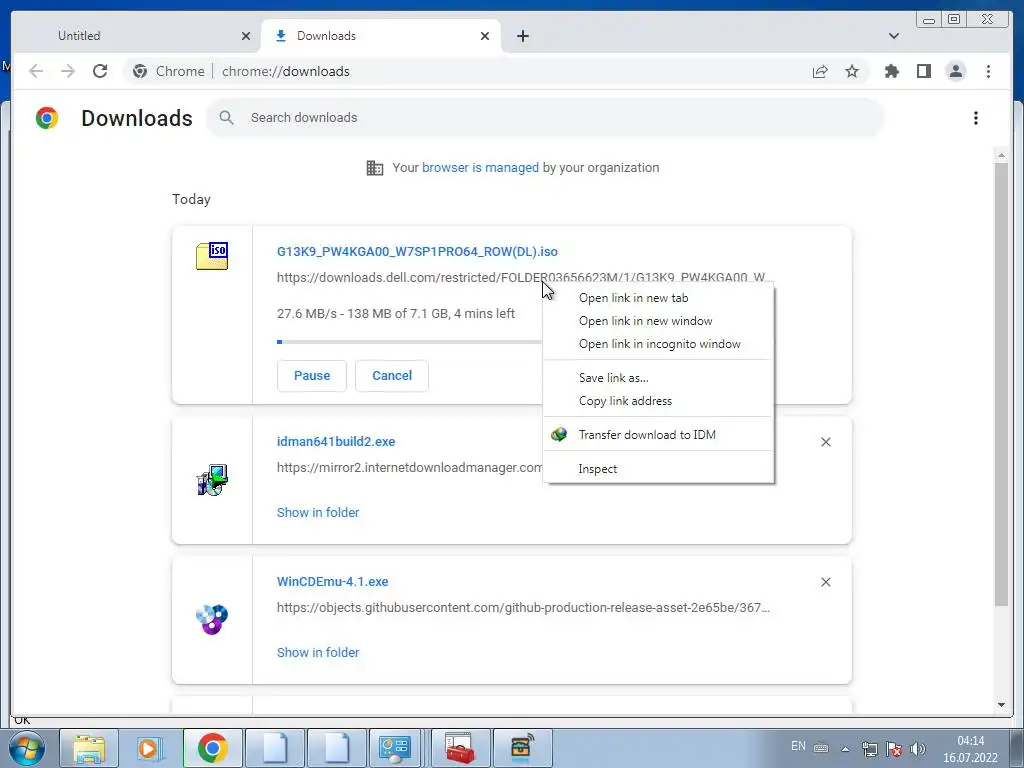Open the Extensions puzzle icon

coord(891,71)
